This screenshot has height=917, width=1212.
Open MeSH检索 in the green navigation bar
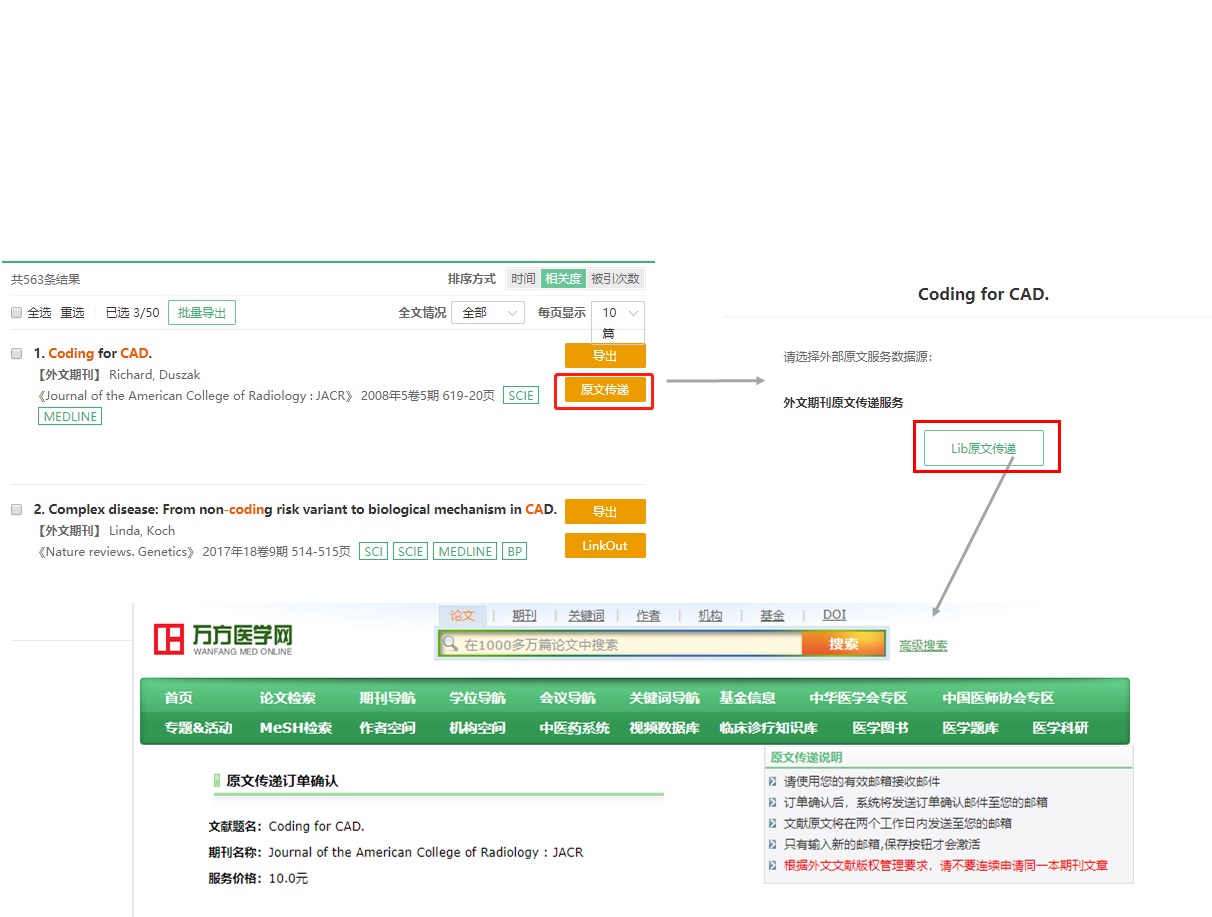point(295,728)
